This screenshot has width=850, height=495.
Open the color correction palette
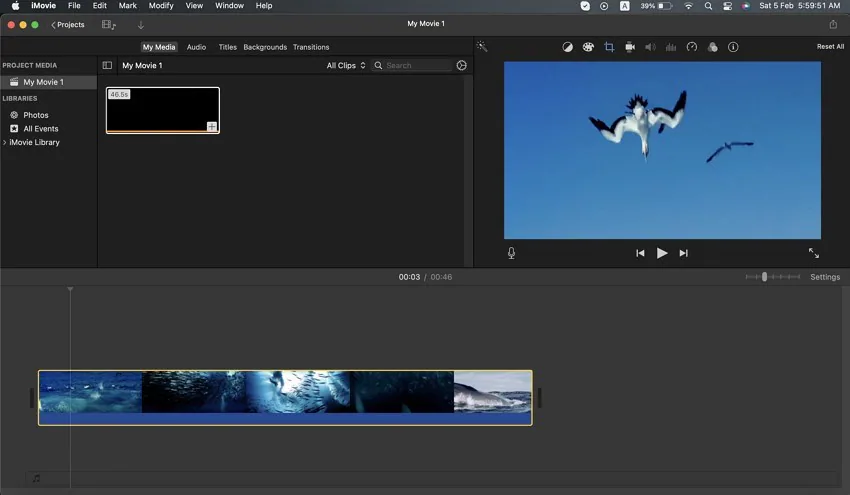point(588,47)
